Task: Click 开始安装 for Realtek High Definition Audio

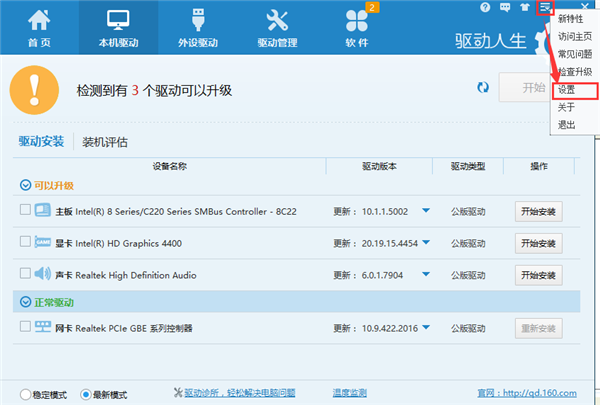Action: click(x=539, y=273)
